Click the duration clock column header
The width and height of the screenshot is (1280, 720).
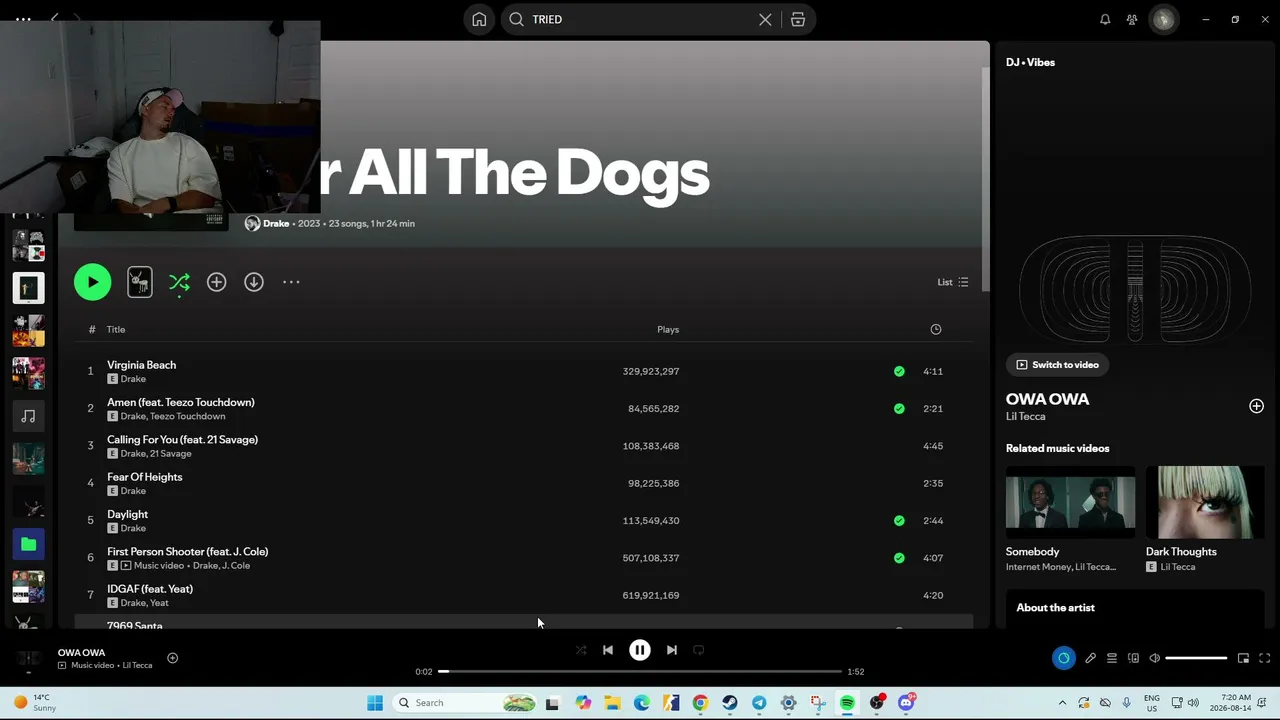pyautogui.click(x=936, y=329)
